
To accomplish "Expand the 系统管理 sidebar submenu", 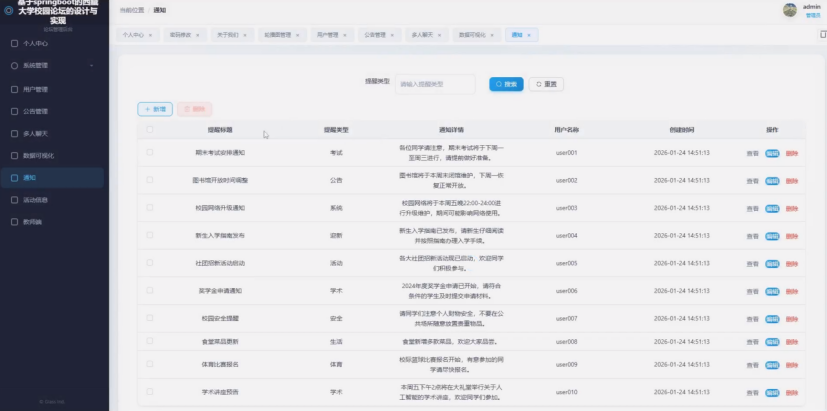I will [x=52, y=66].
